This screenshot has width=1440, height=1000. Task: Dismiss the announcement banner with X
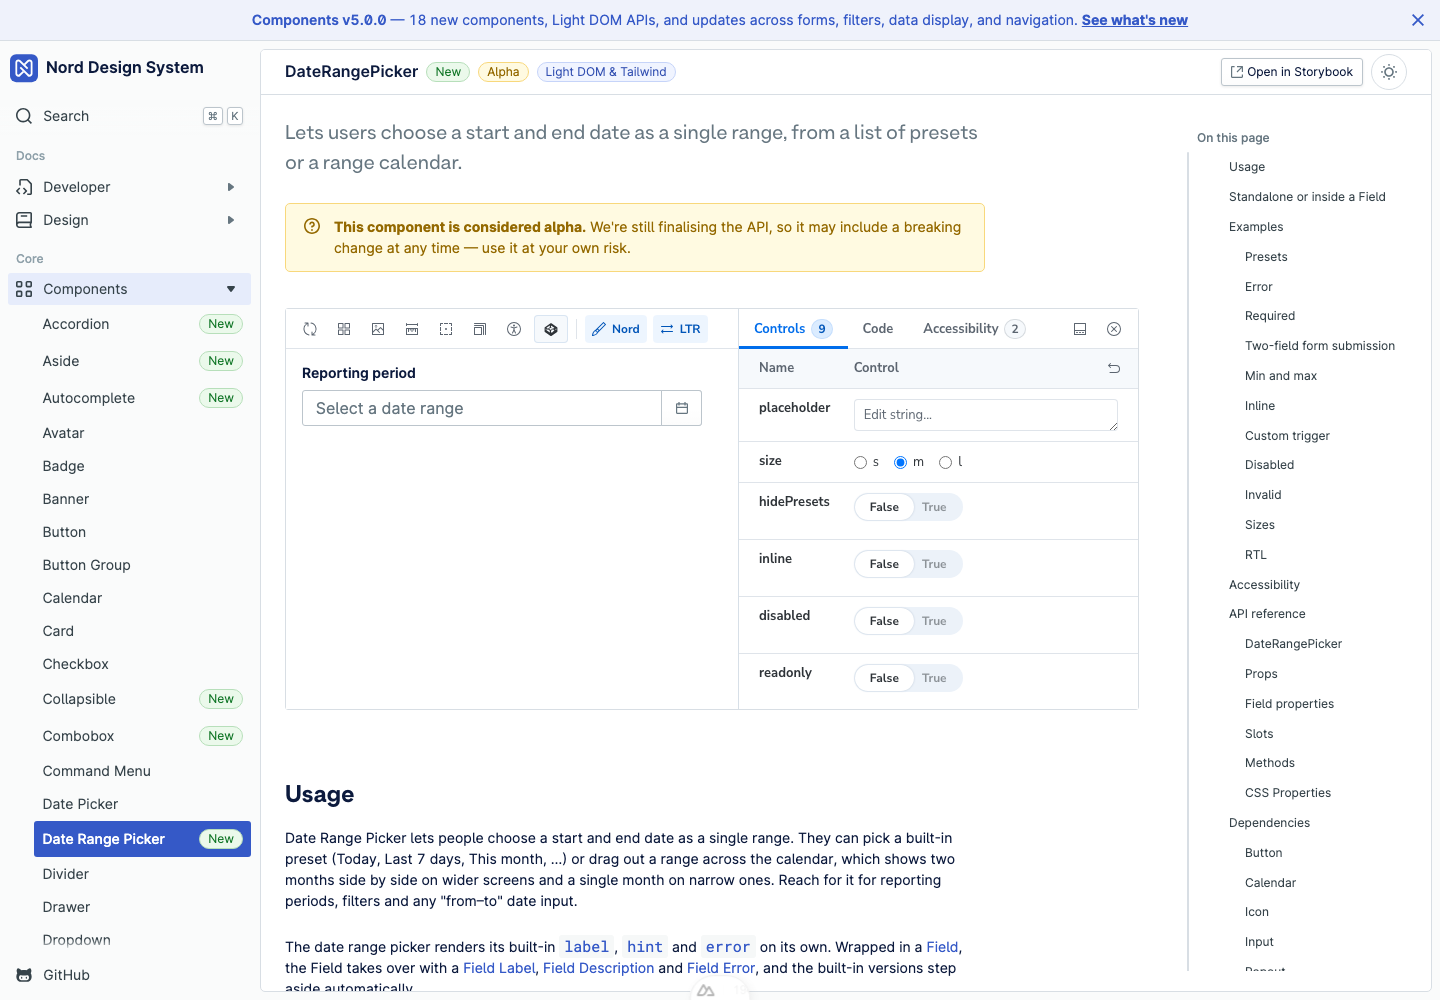click(x=1418, y=20)
